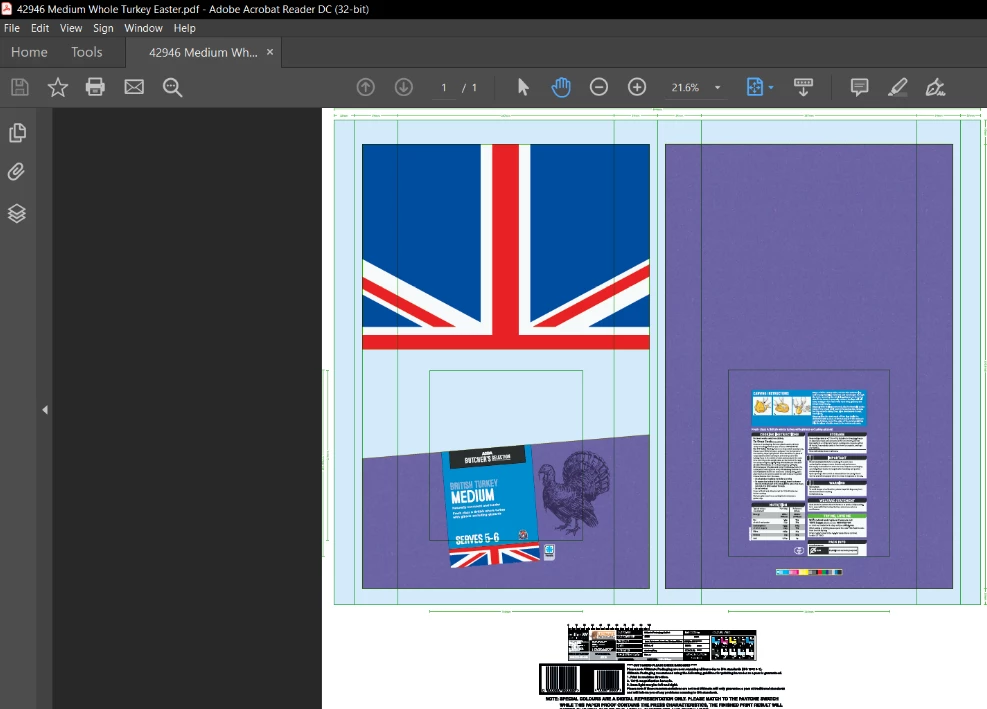Click the Union Jack flag artwork on page
This screenshot has height=709, width=987.
point(505,247)
